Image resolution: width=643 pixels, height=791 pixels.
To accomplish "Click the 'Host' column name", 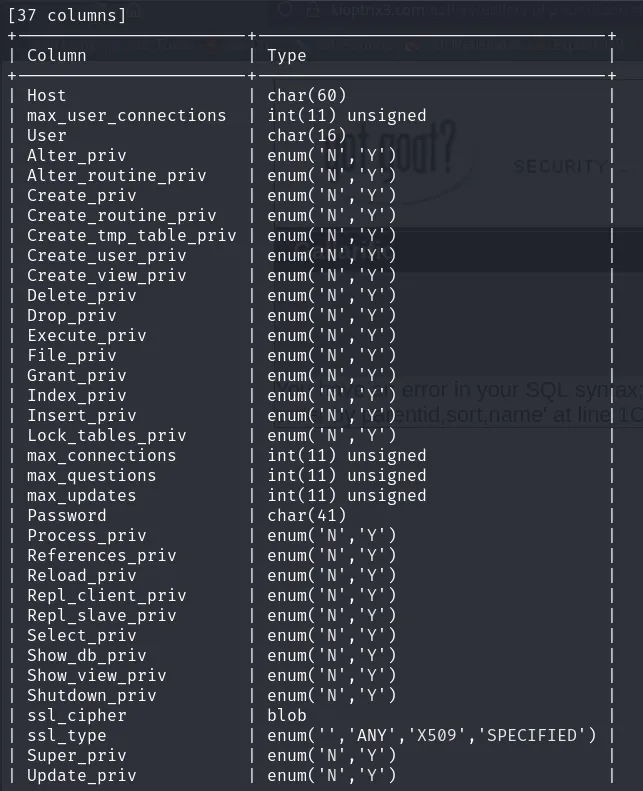I will point(46,95).
